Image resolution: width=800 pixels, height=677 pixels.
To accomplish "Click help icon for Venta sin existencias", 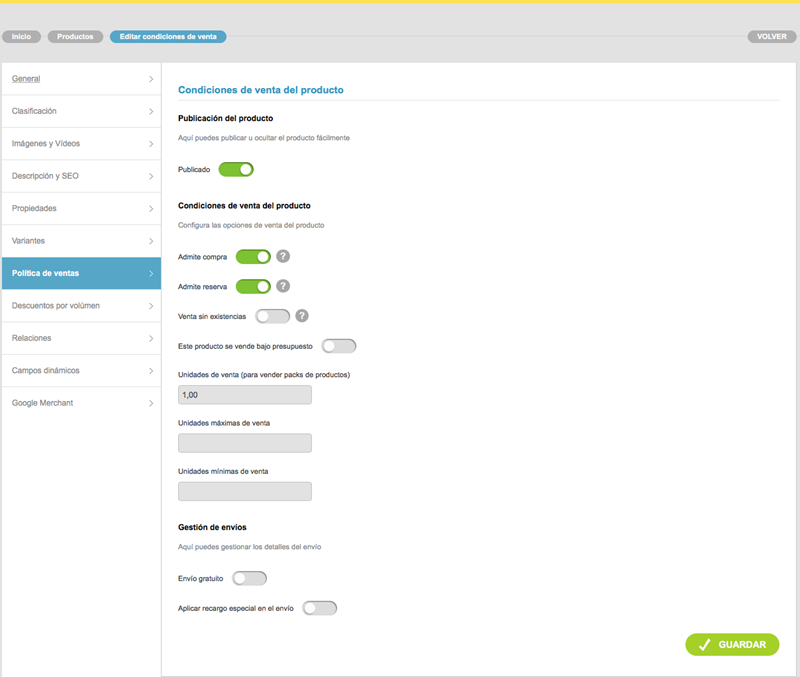I will tap(302, 316).
